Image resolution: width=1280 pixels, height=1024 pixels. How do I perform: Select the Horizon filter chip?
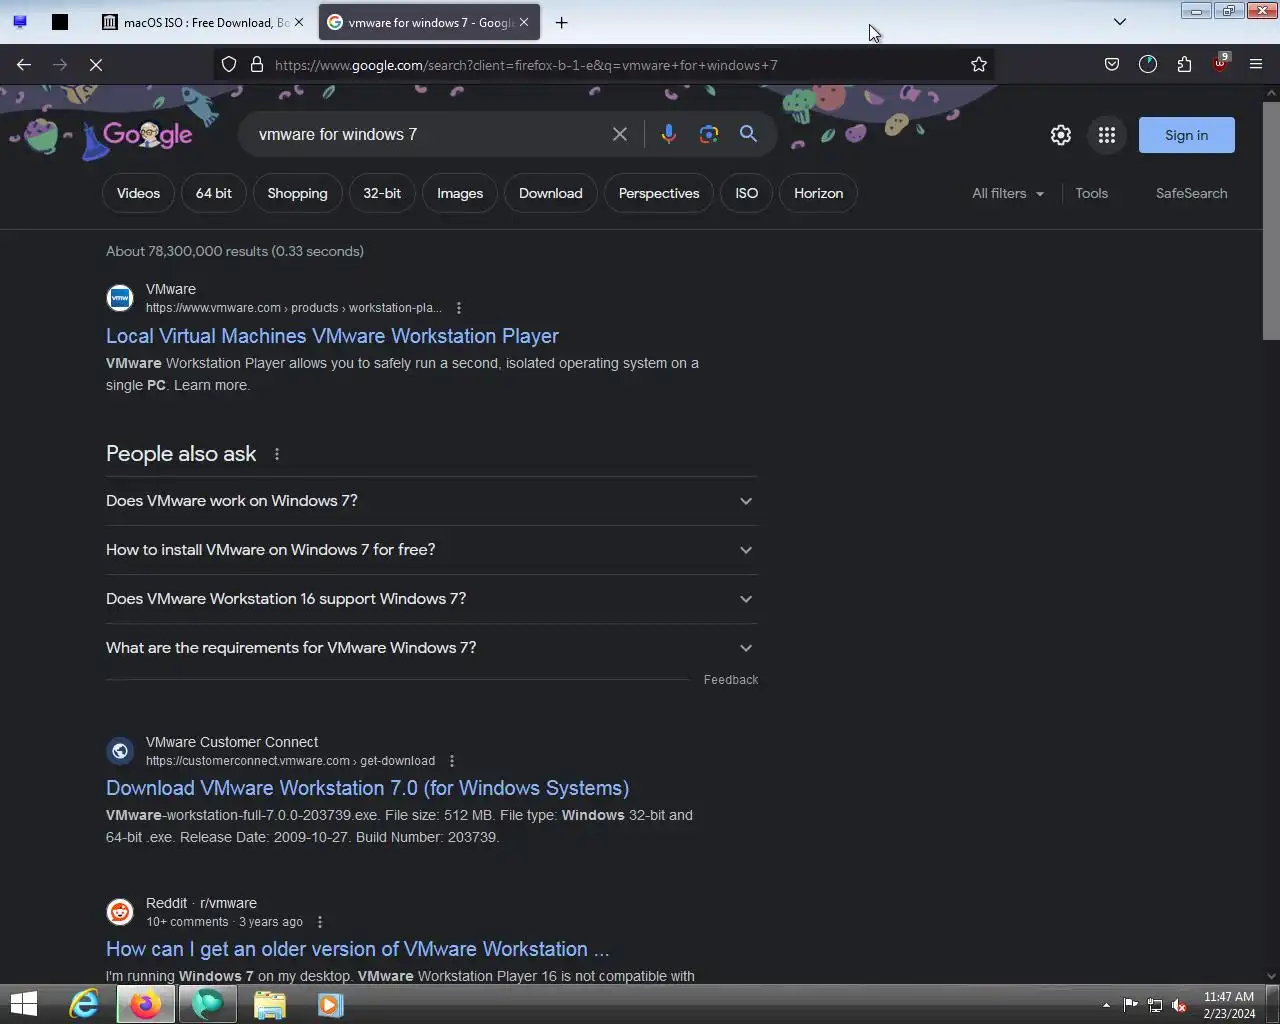coord(819,193)
